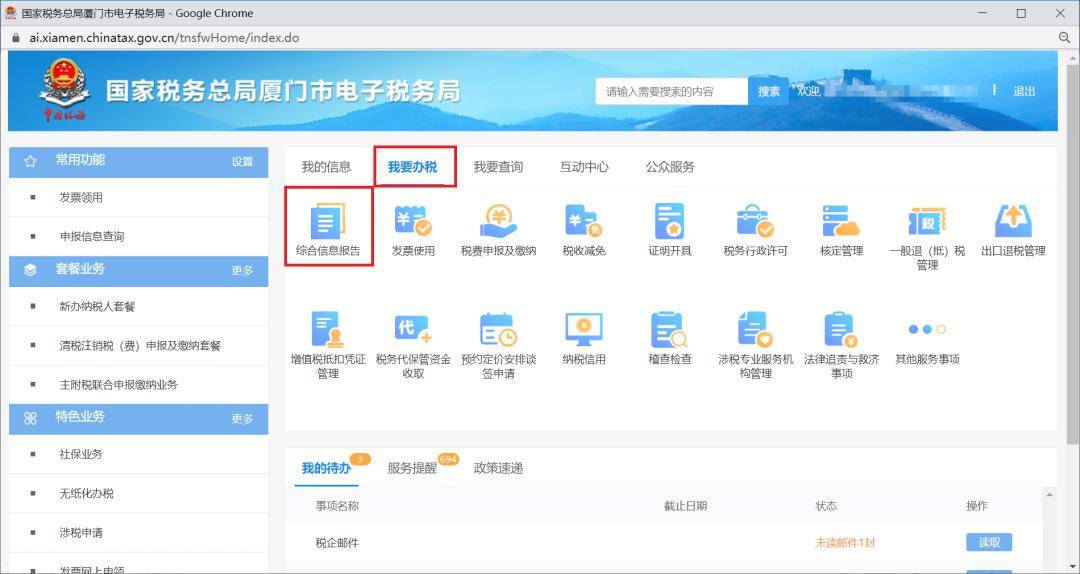The height and width of the screenshot is (574, 1080).
Task: Open the 纳税信用 icon
Action: (x=584, y=329)
